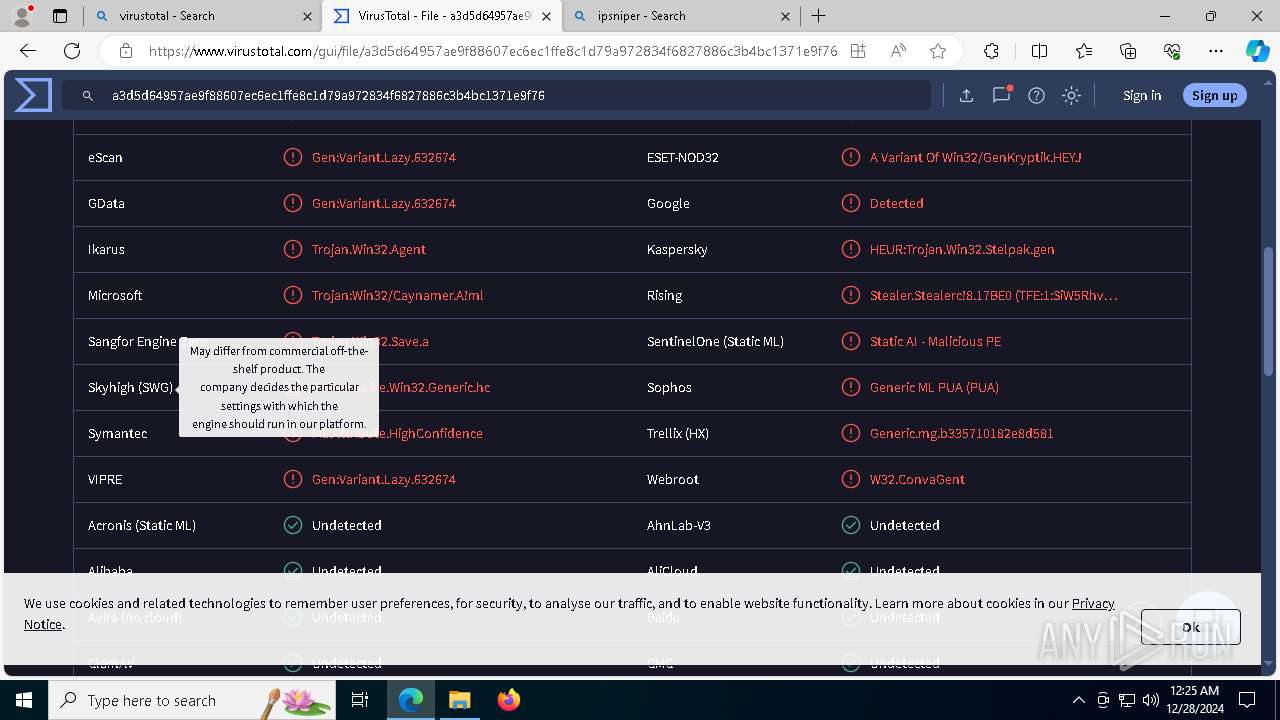Open File Explorer from taskbar
The image size is (1280, 720).
pos(459,700)
